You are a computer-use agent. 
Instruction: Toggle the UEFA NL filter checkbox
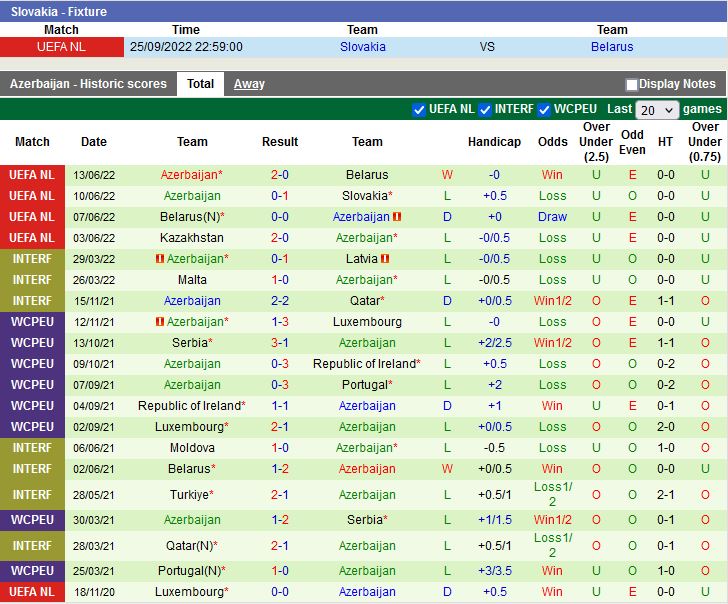tap(418, 110)
